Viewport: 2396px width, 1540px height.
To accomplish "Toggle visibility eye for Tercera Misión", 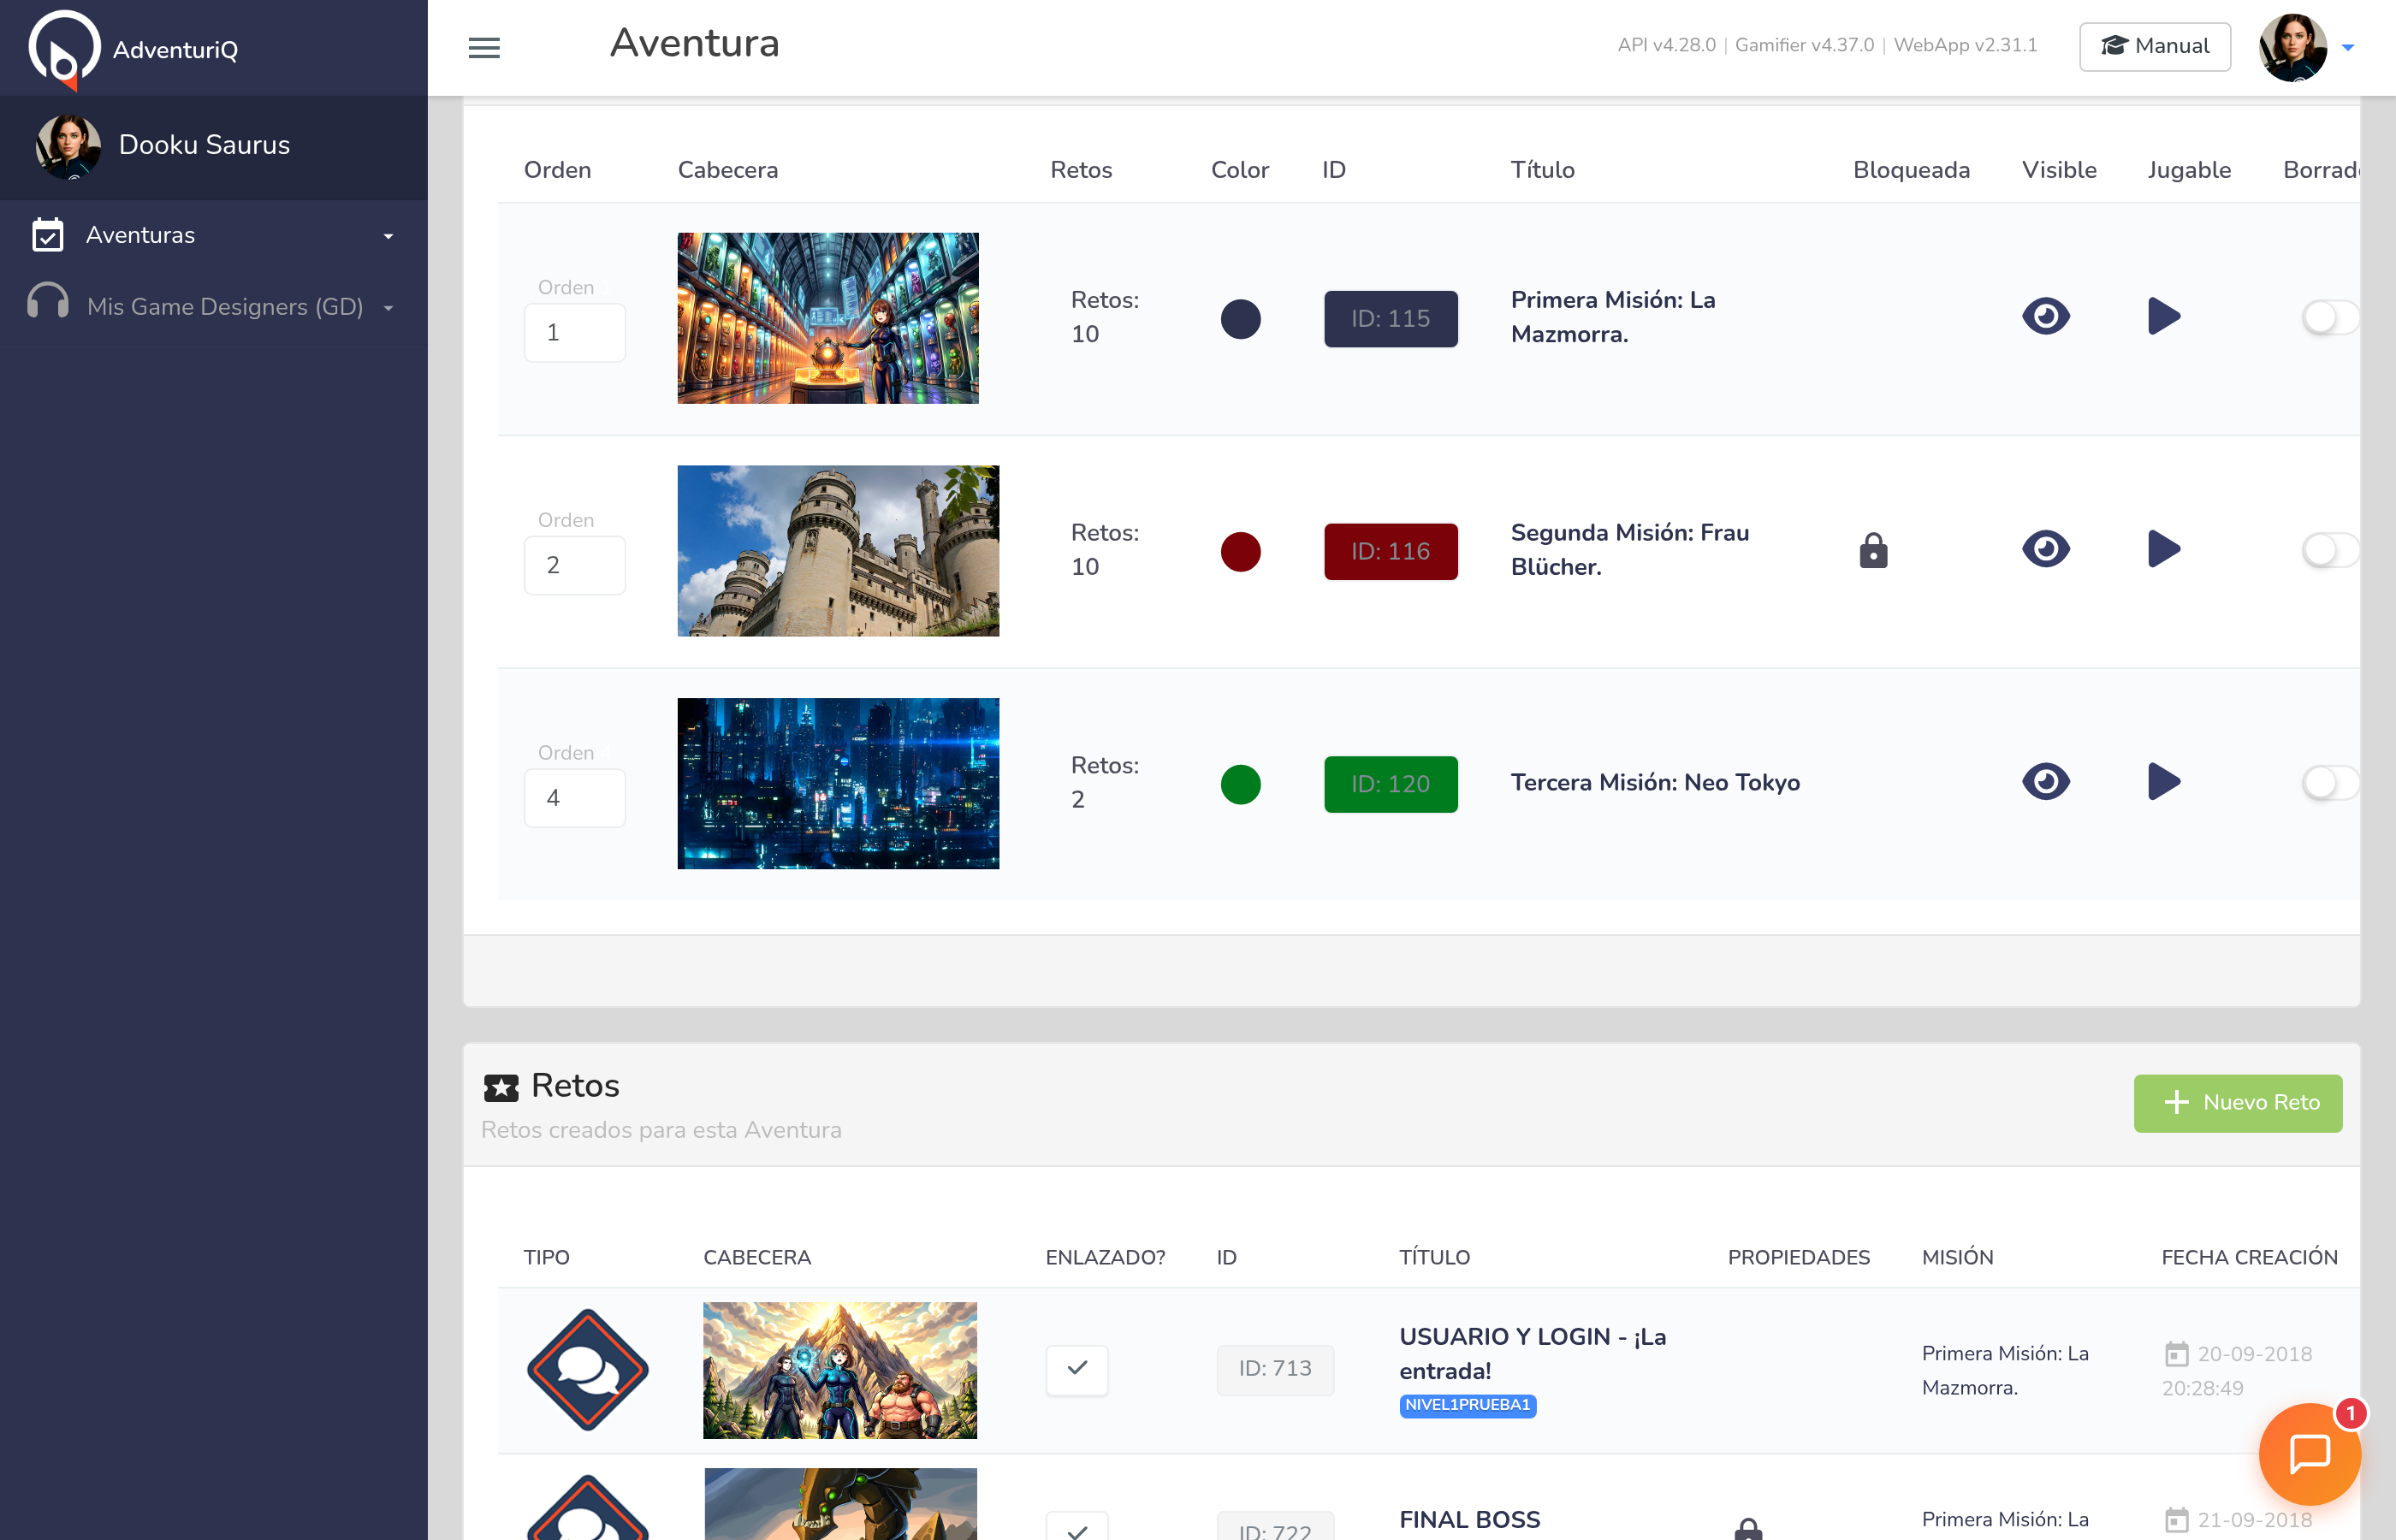I will [2046, 782].
